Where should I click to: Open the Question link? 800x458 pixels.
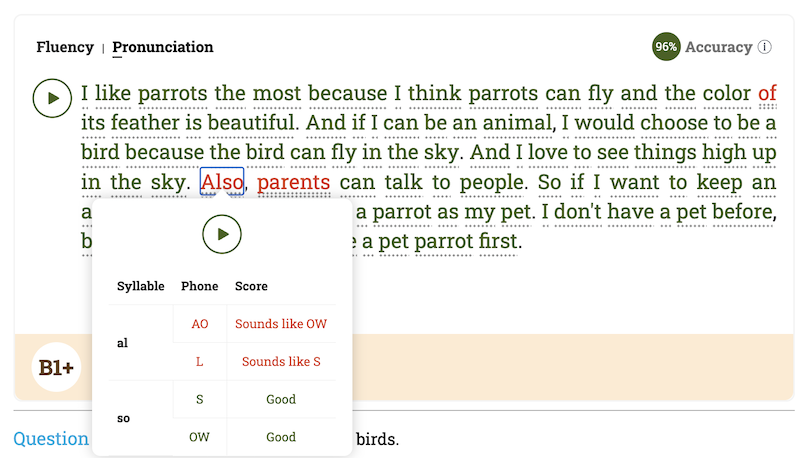[51, 439]
